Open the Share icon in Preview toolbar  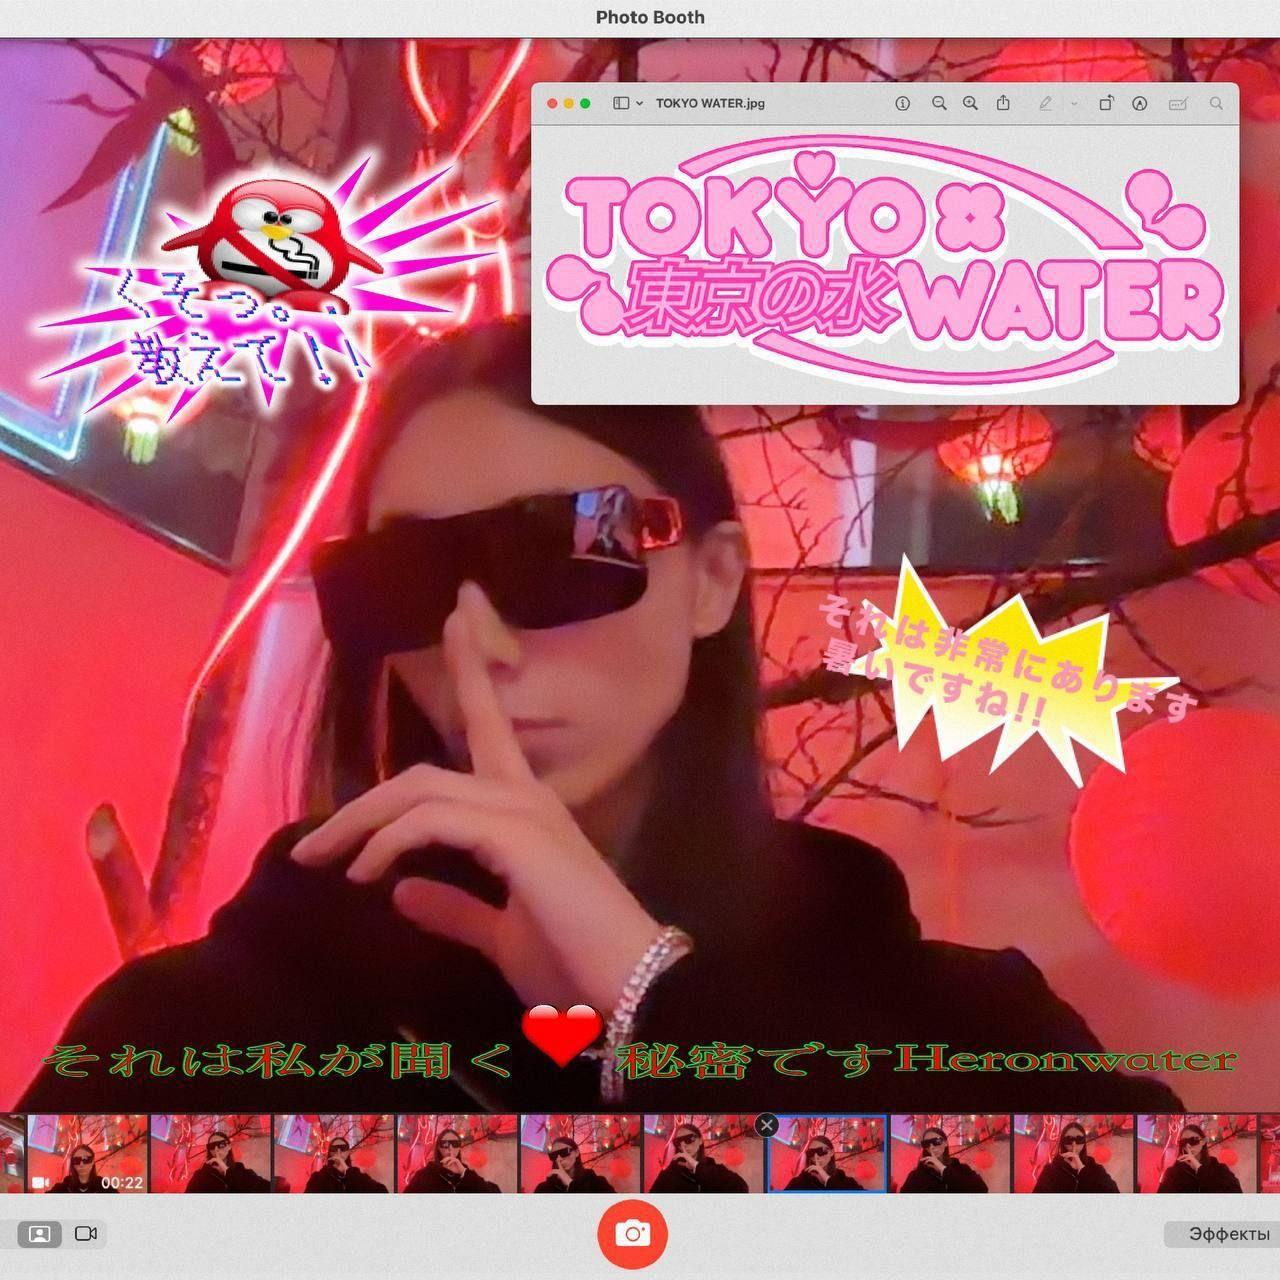point(1003,103)
